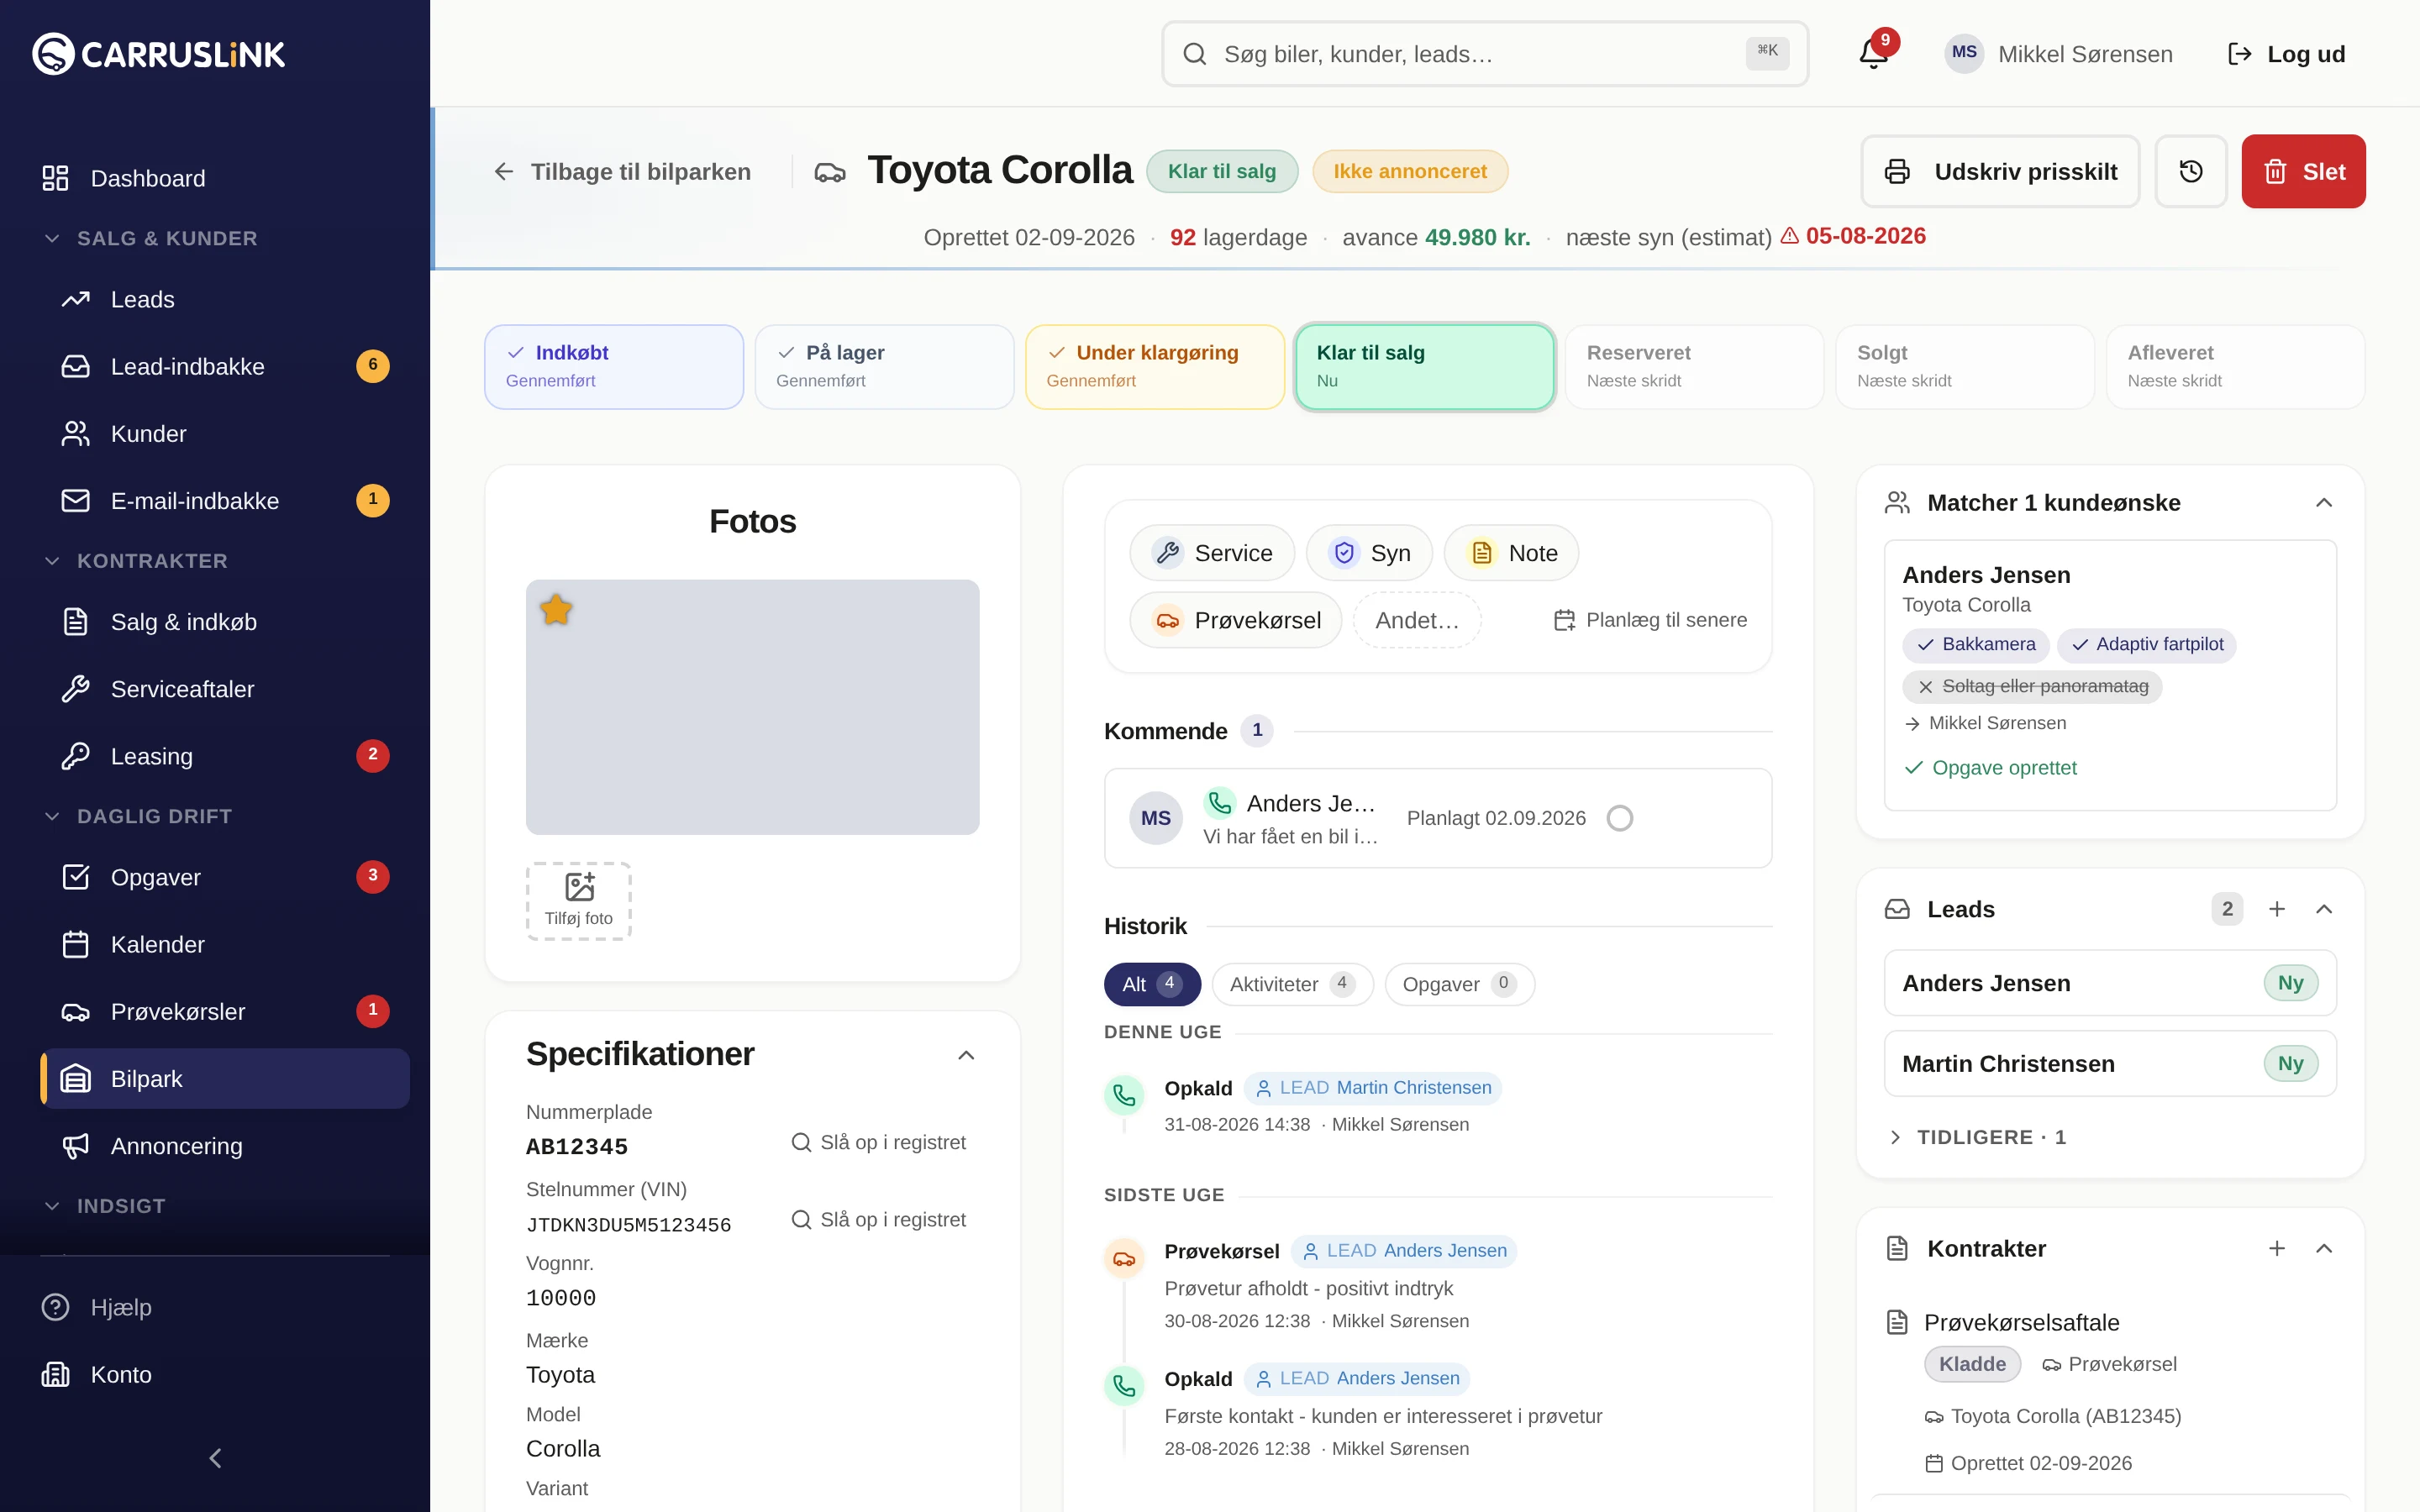
Task: Collapse the Kontrakter panel on the right
Action: (2324, 1248)
